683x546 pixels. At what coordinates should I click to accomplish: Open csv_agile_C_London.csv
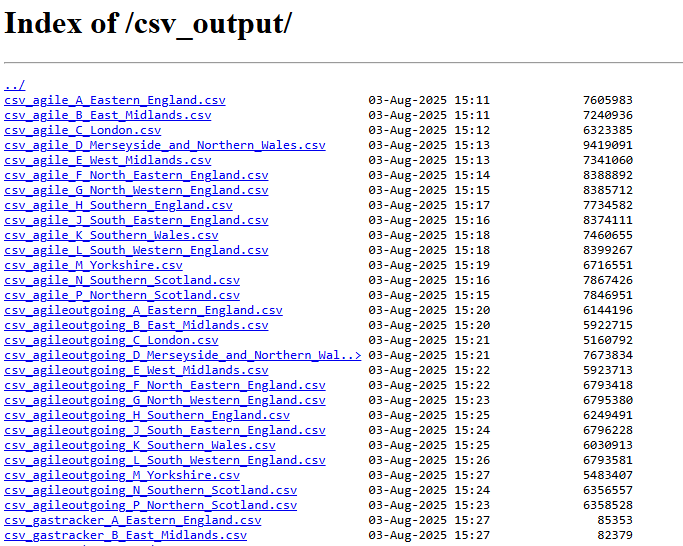tap(83, 130)
